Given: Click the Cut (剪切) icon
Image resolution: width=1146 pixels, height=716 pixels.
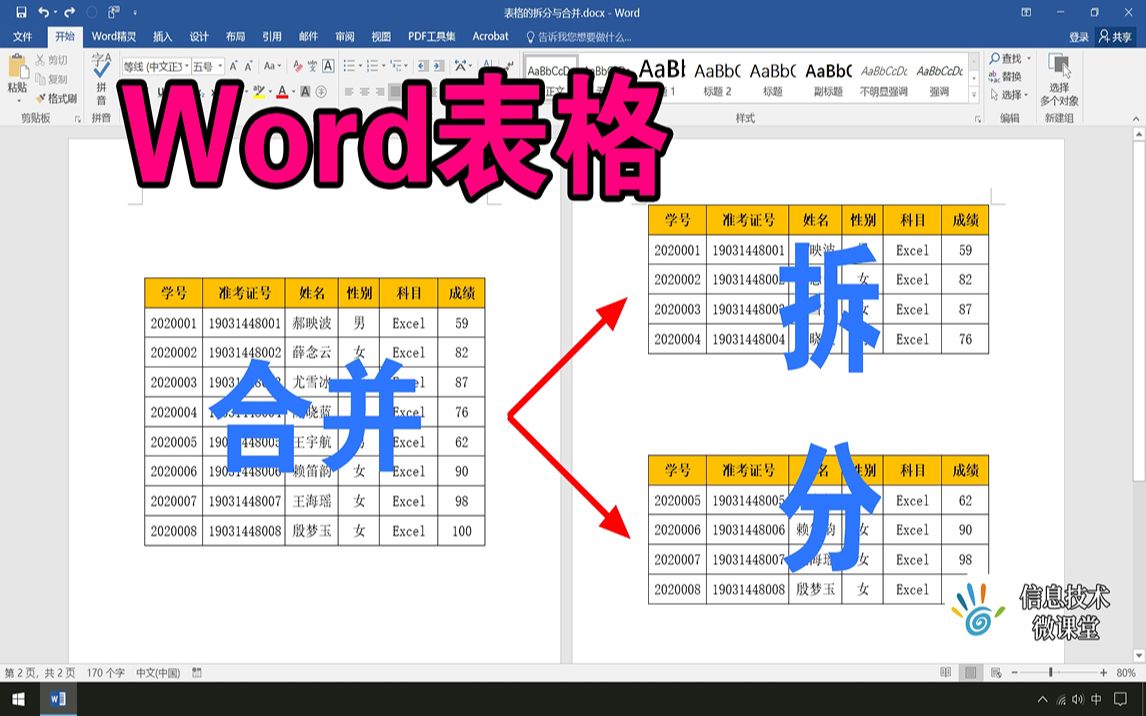Looking at the screenshot, I should click(x=43, y=61).
